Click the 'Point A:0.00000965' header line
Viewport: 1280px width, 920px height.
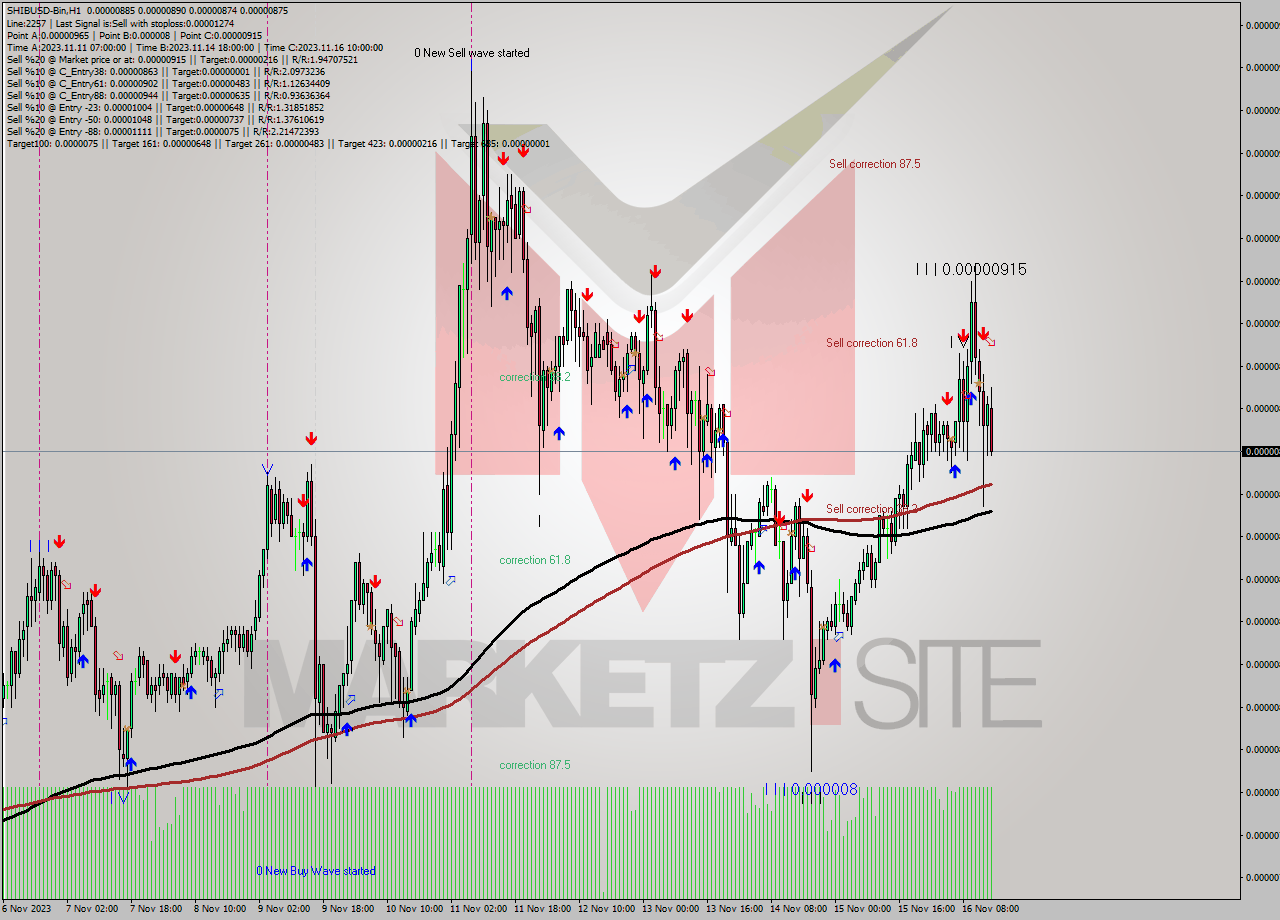(x=135, y=35)
